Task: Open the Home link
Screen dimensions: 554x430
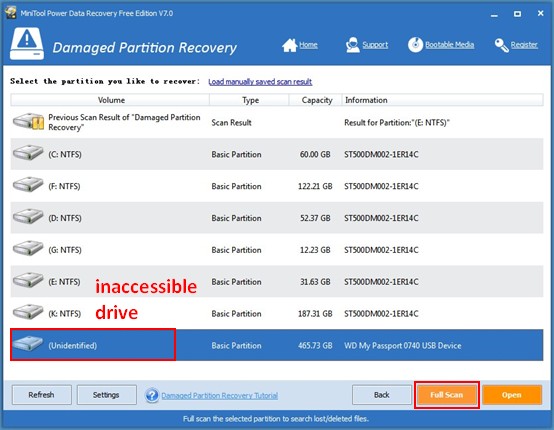Action: [x=308, y=45]
